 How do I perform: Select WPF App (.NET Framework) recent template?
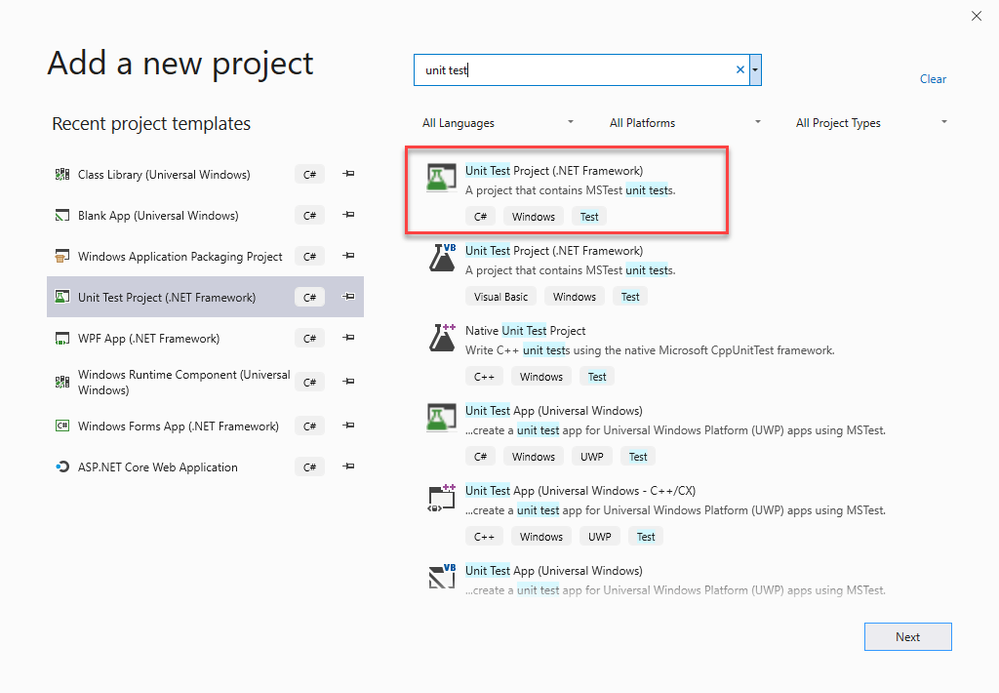pos(205,338)
